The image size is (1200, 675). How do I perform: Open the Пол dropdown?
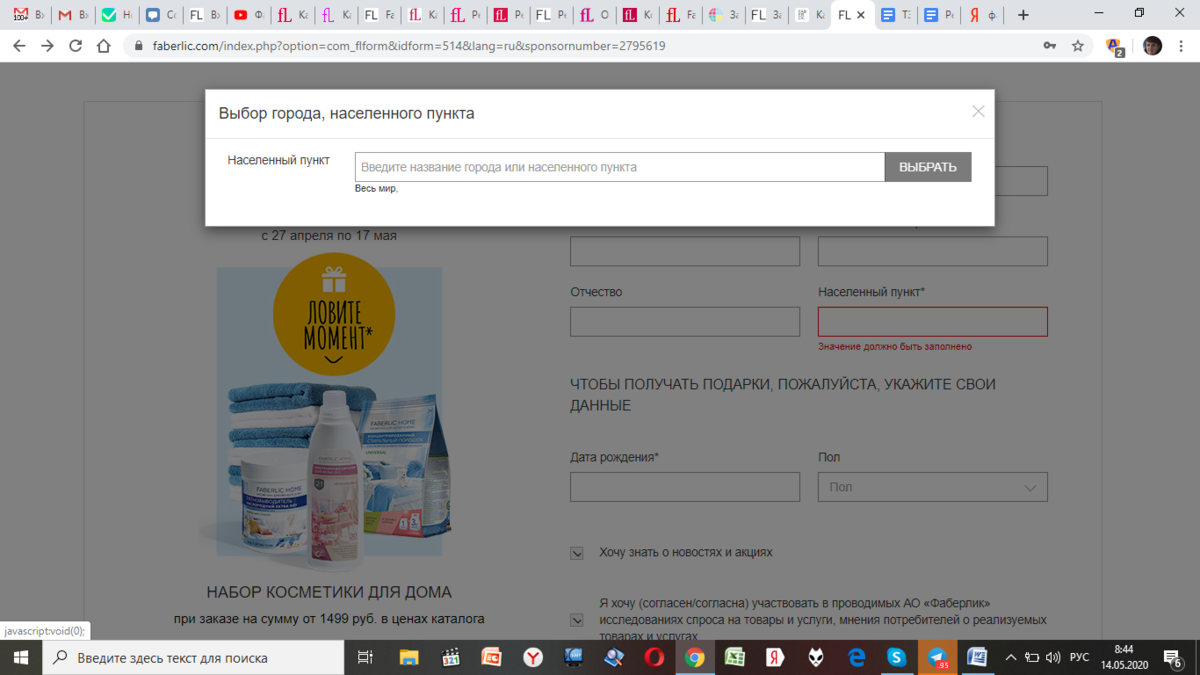click(933, 487)
